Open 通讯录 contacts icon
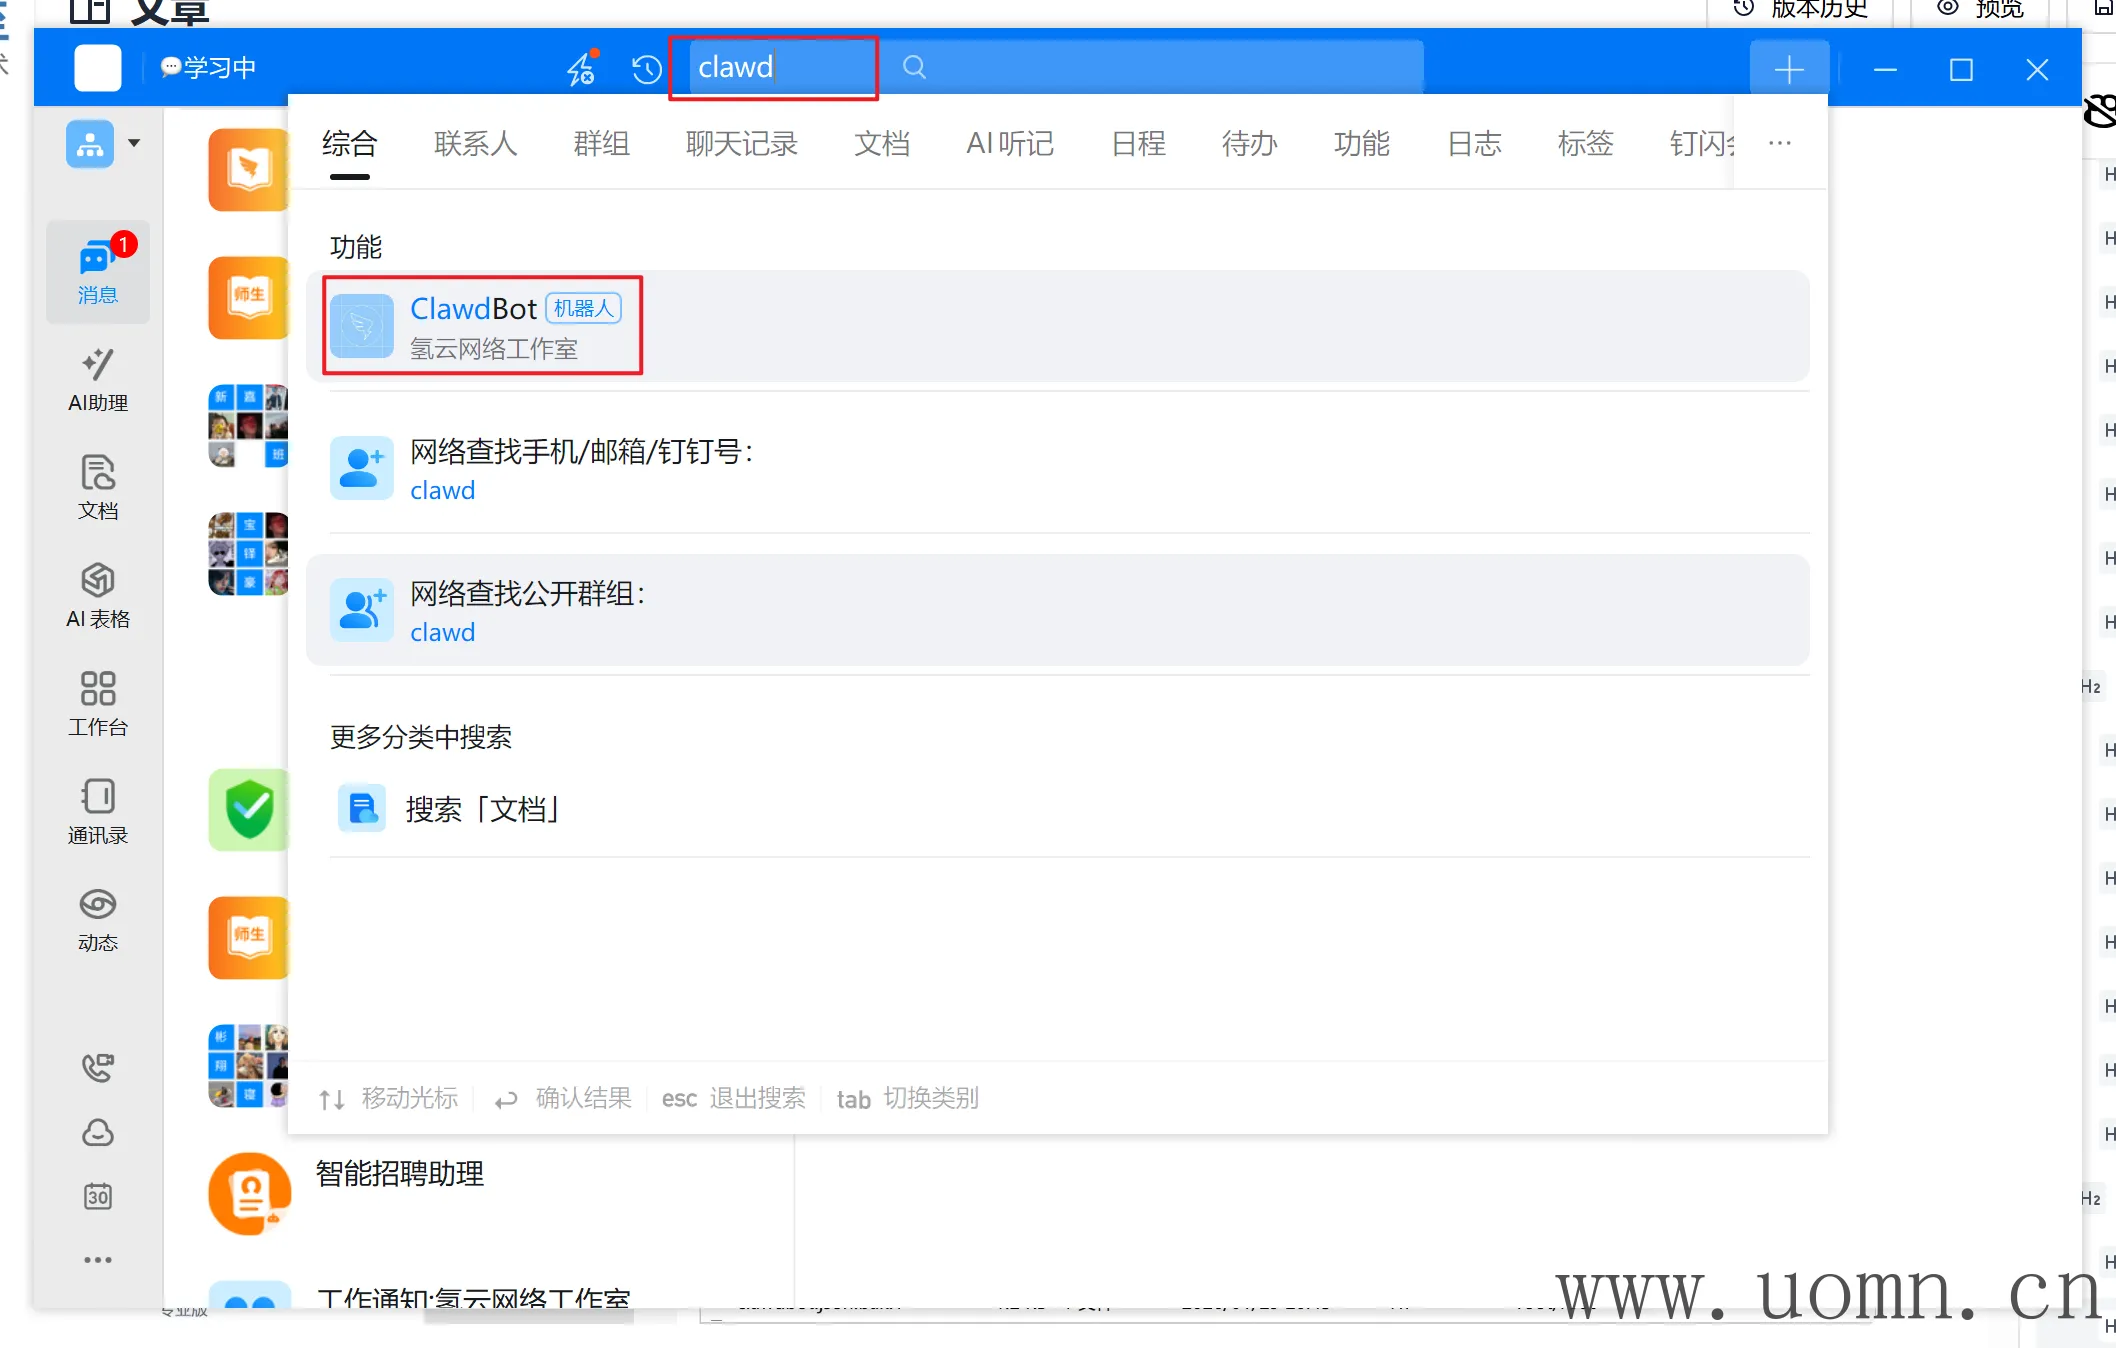This screenshot has height=1348, width=2116. 97,811
